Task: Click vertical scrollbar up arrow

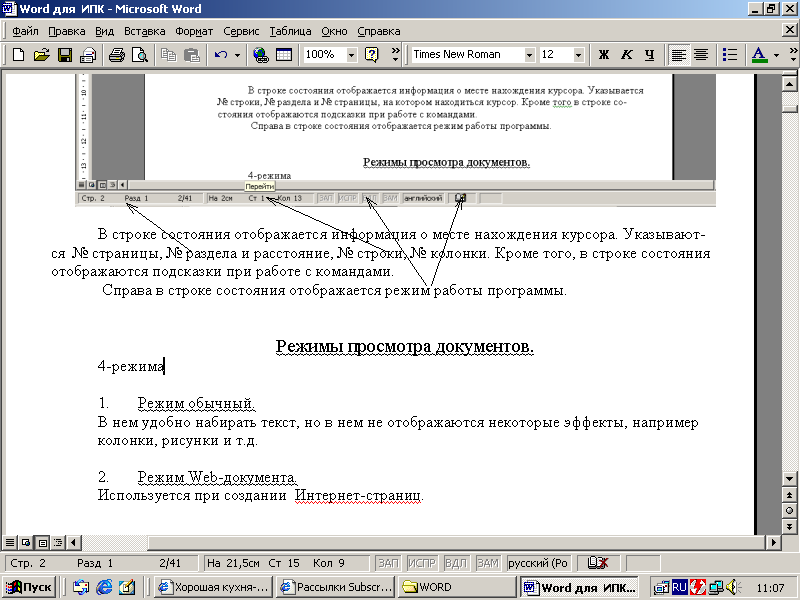Action: (789, 84)
